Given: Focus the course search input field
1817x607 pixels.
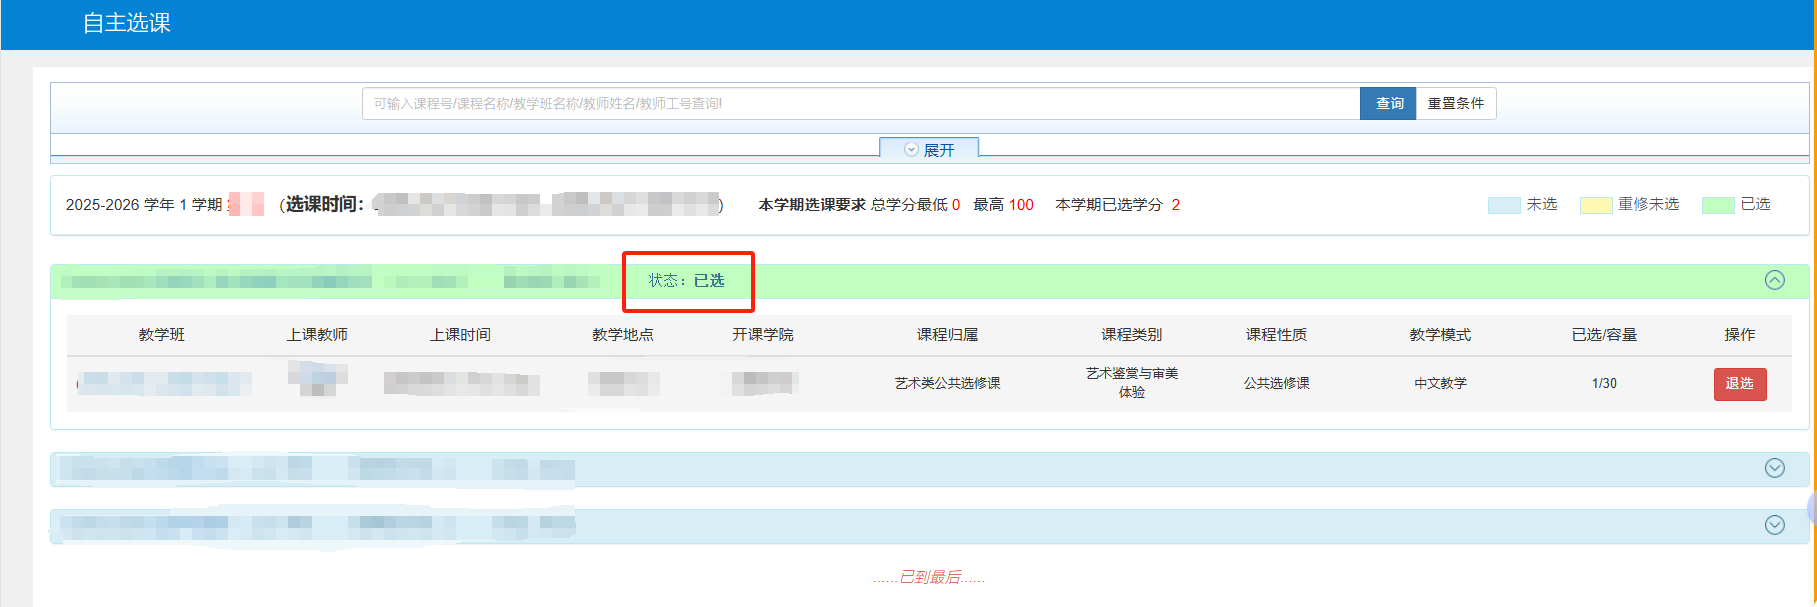Looking at the screenshot, I should [x=860, y=104].
